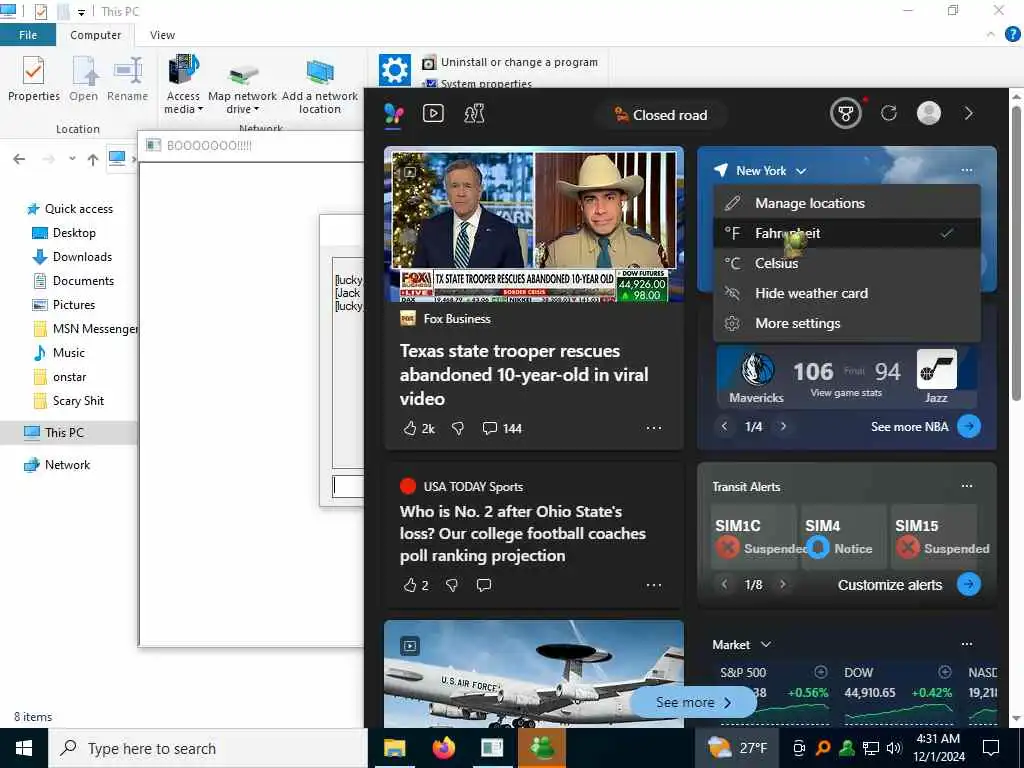The width and height of the screenshot is (1024, 768).
Task: Go up one folder level
Action: coord(93,159)
